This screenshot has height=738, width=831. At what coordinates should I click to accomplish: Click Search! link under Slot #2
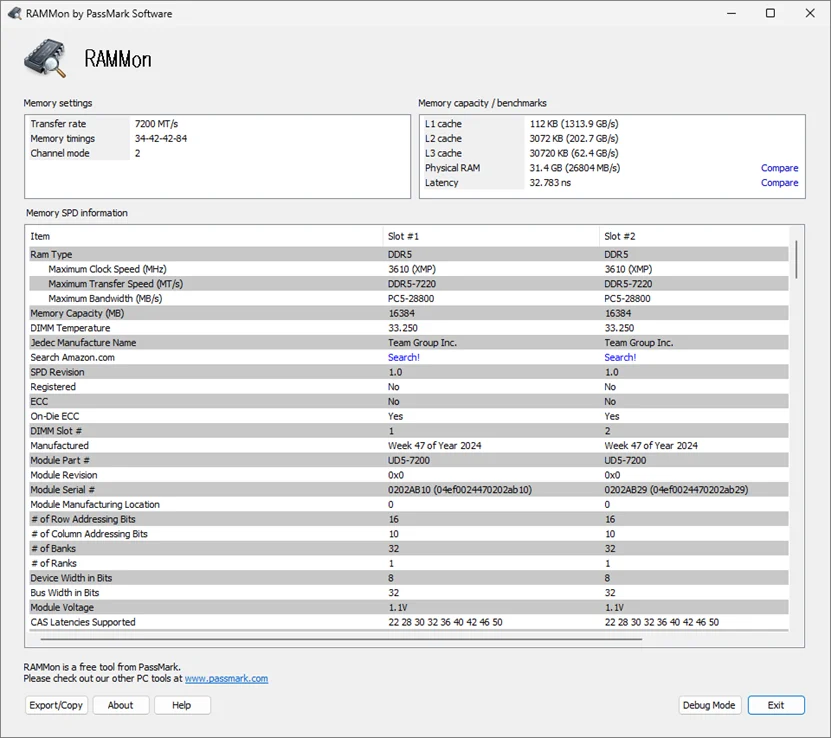[x=620, y=357]
